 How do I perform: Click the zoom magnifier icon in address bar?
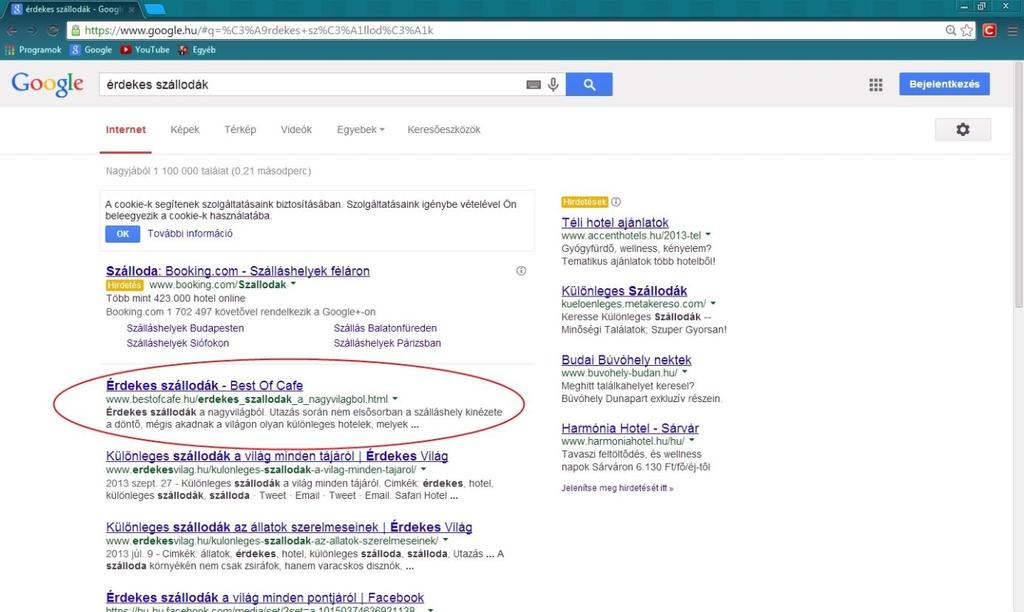coord(951,30)
